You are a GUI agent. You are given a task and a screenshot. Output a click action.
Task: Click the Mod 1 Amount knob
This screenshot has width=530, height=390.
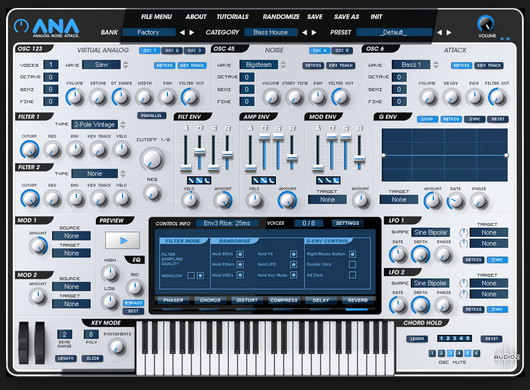tap(38, 246)
